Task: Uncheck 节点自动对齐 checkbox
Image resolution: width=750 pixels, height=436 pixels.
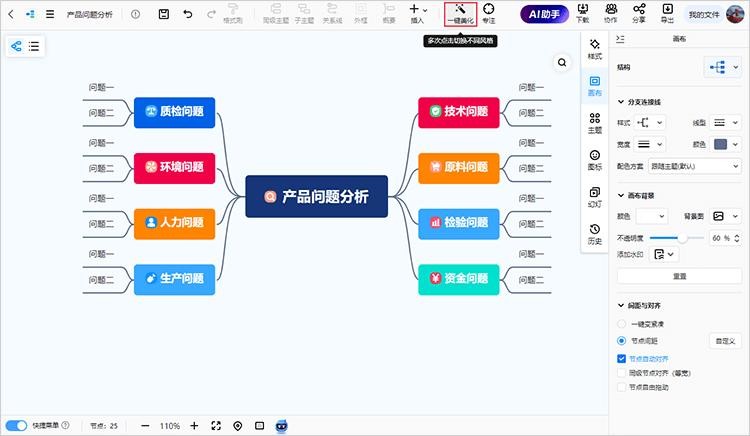Action: click(x=622, y=357)
